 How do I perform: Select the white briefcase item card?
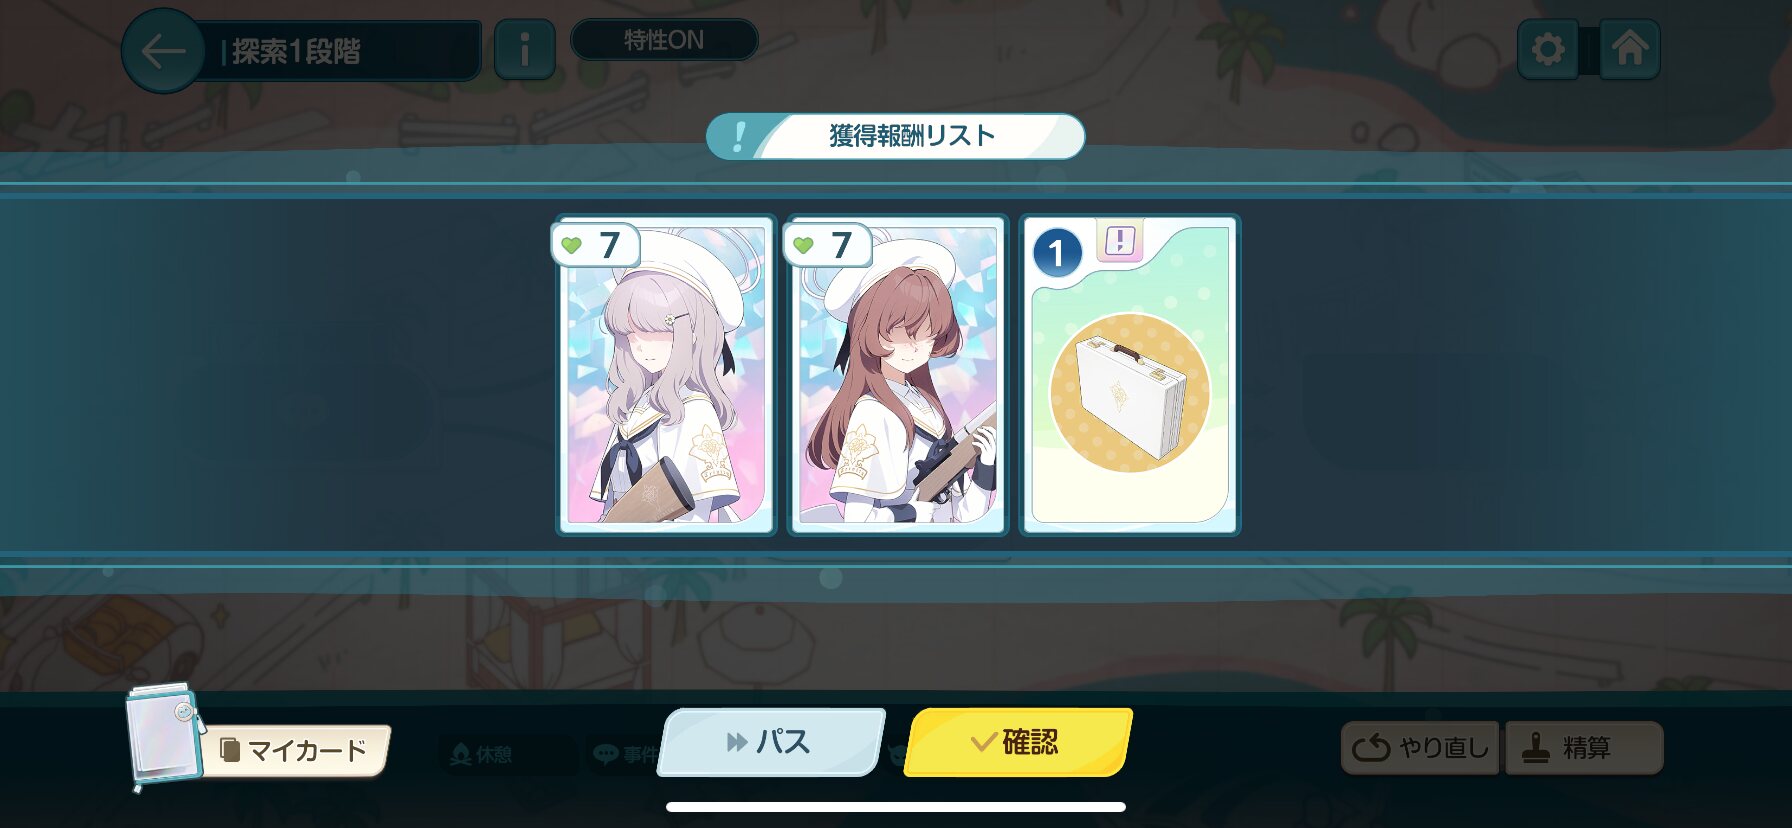[1130, 376]
